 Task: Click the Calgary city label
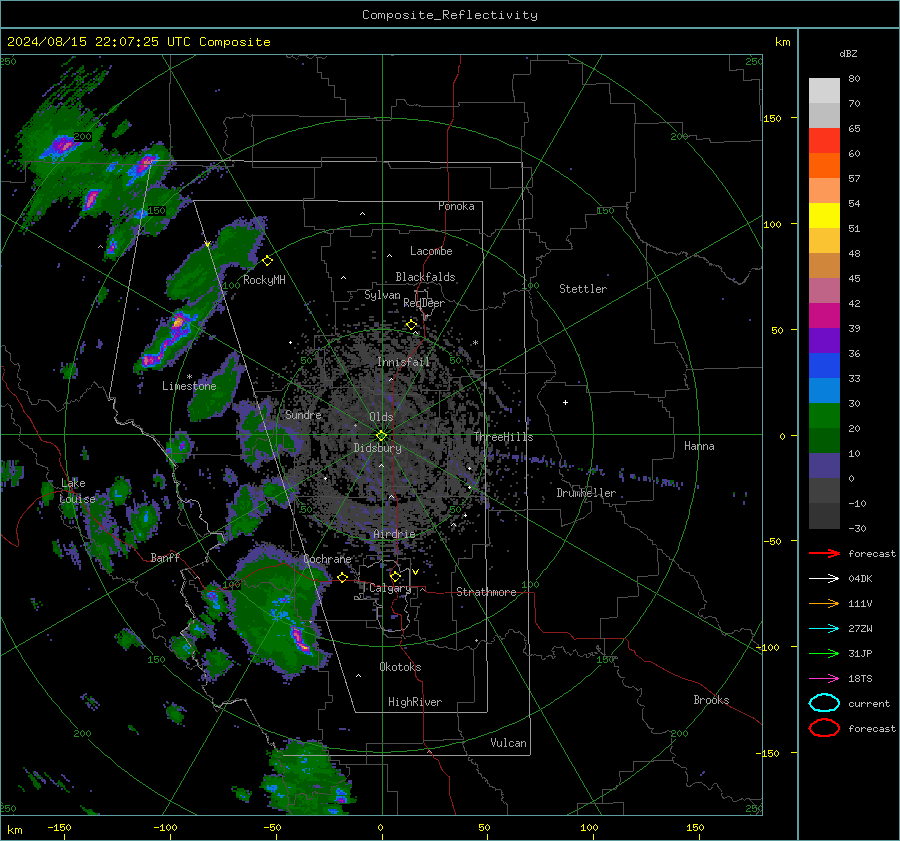[390, 588]
